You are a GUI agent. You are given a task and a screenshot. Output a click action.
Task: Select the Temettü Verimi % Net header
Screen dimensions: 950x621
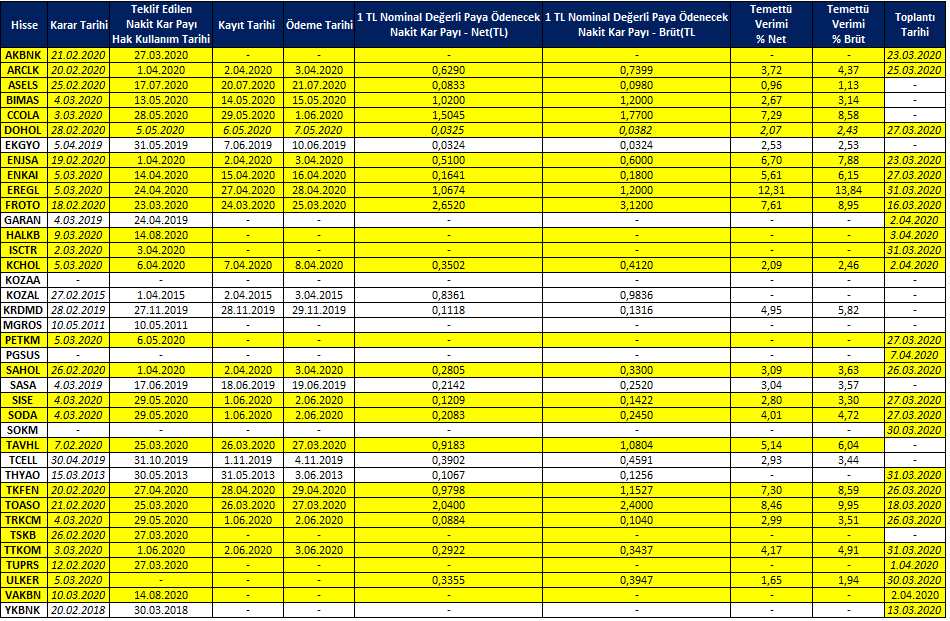(x=771, y=25)
